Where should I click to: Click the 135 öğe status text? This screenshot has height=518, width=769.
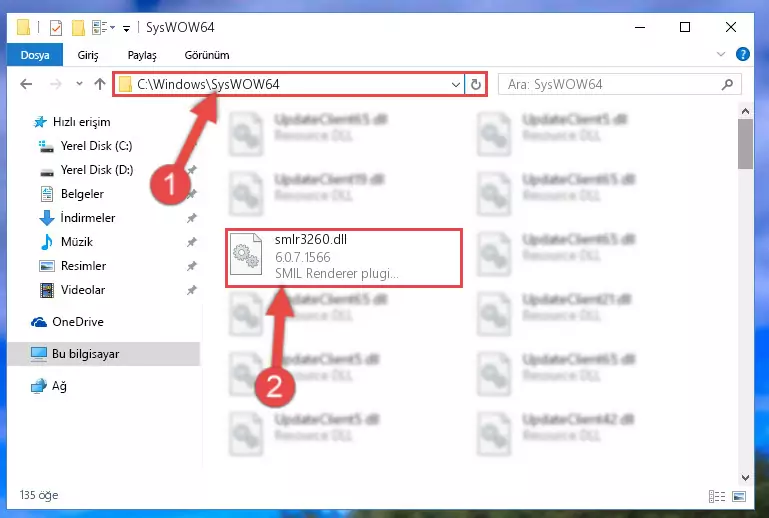39,495
